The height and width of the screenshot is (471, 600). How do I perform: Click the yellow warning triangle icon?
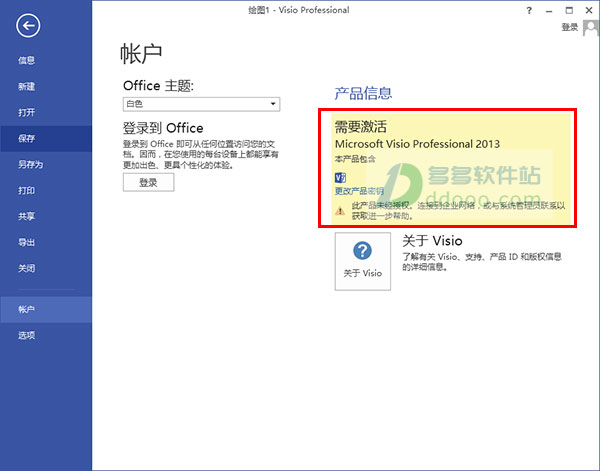[x=340, y=210]
